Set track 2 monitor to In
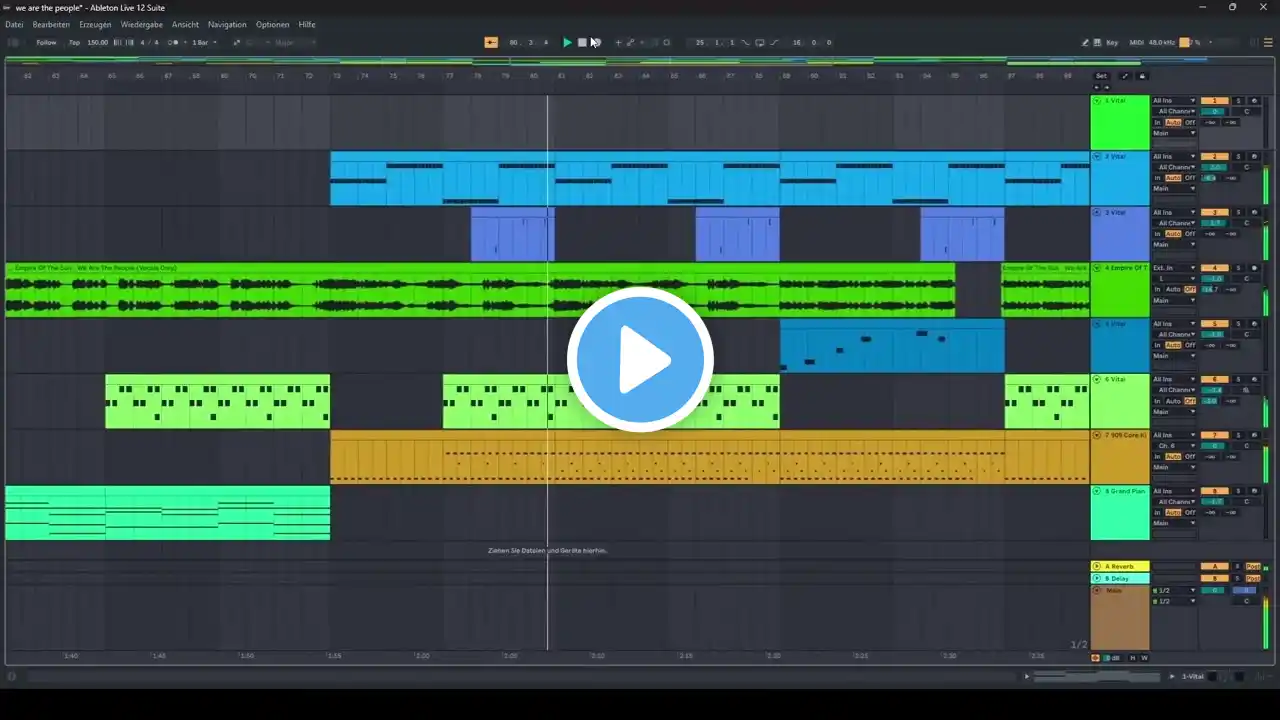1280x720 pixels. (x=1158, y=178)
